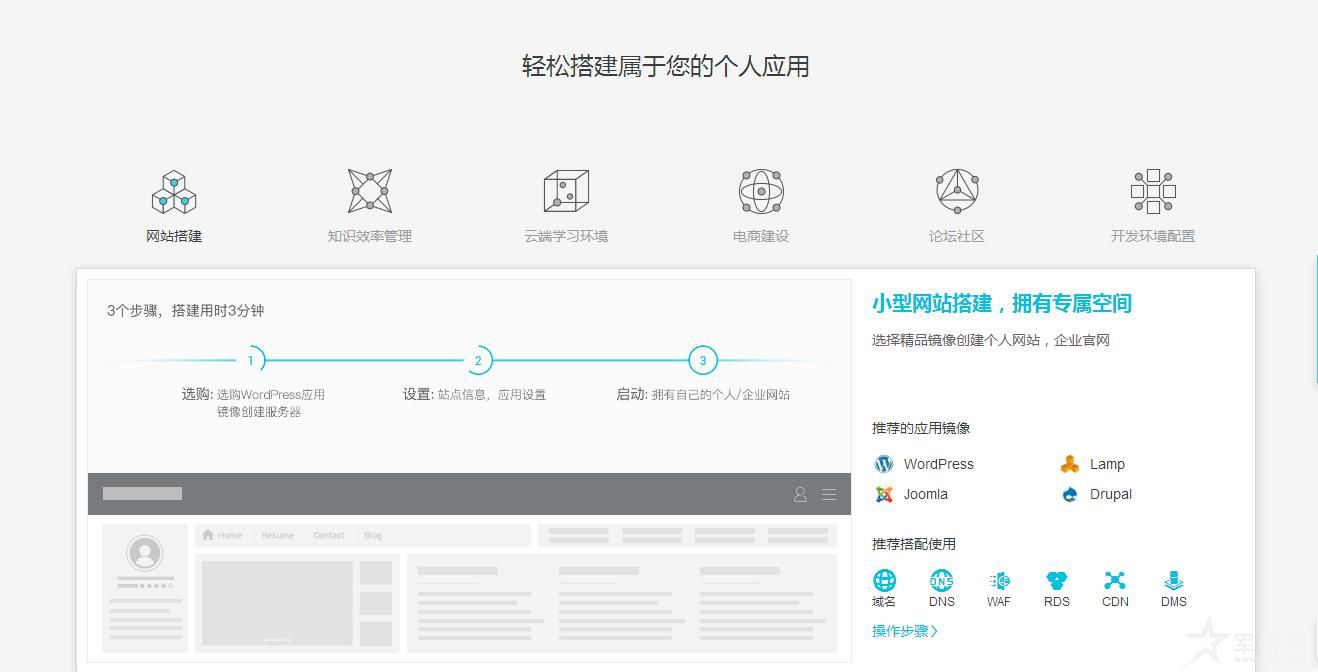Click the website preview mockup thumbnail
The height and width of the screenshot is (672, 1318).
pos(469,565)
